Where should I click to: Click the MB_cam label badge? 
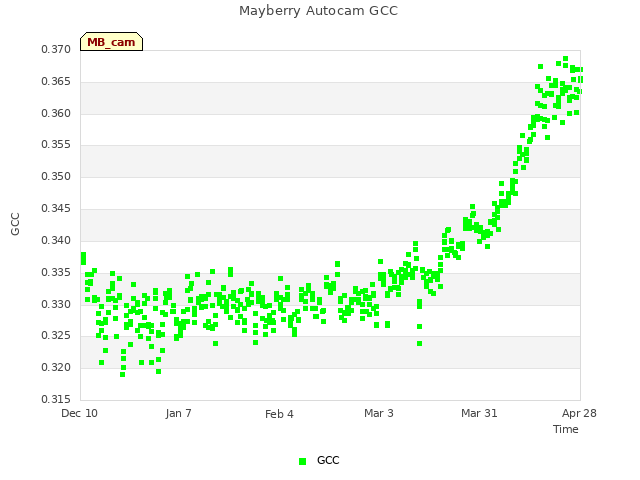(x=111, y=42)
